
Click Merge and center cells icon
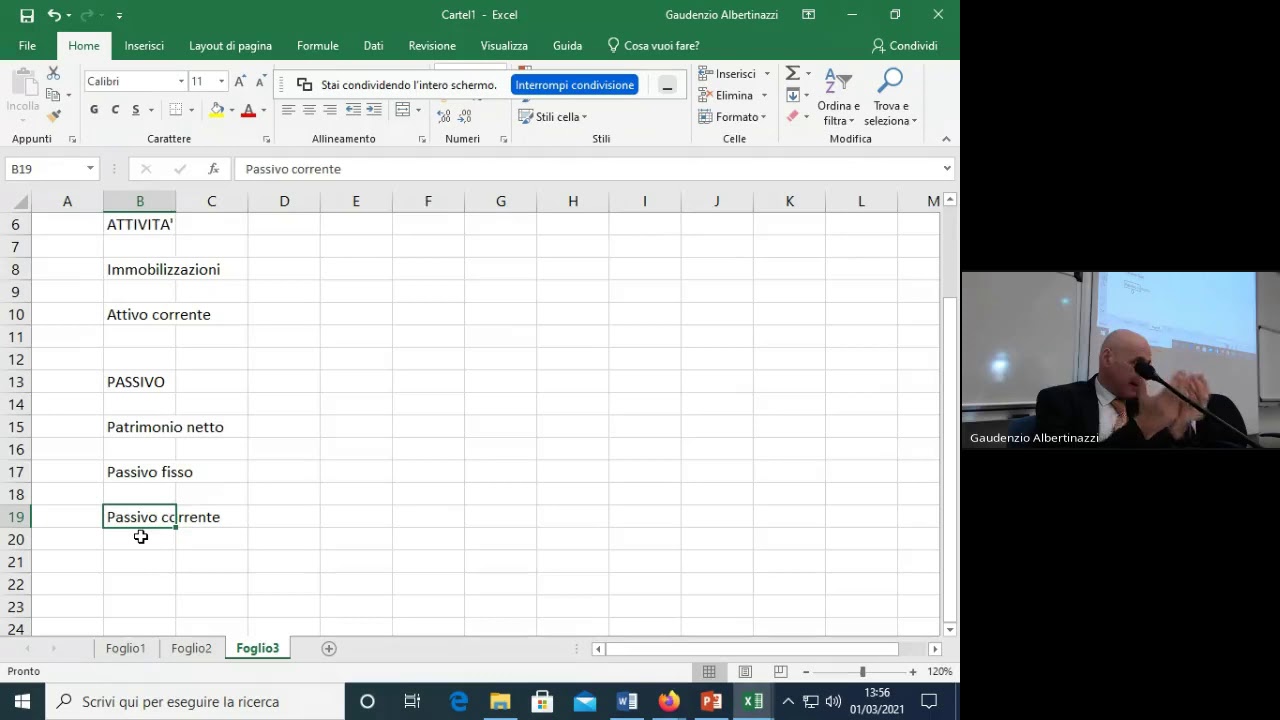click(x=403, y=110)
